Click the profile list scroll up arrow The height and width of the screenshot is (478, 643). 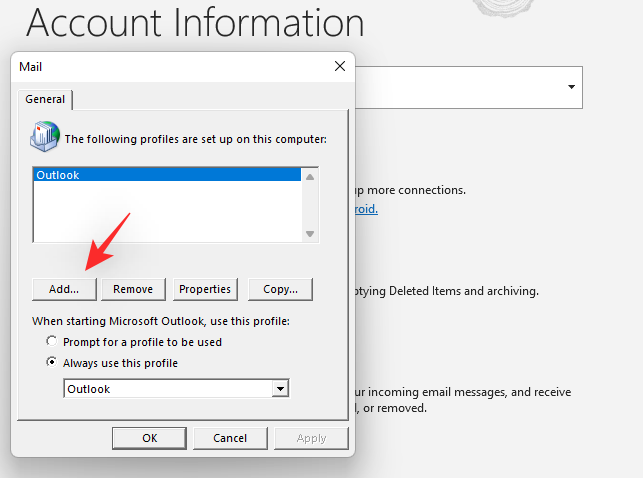(311, 177)
